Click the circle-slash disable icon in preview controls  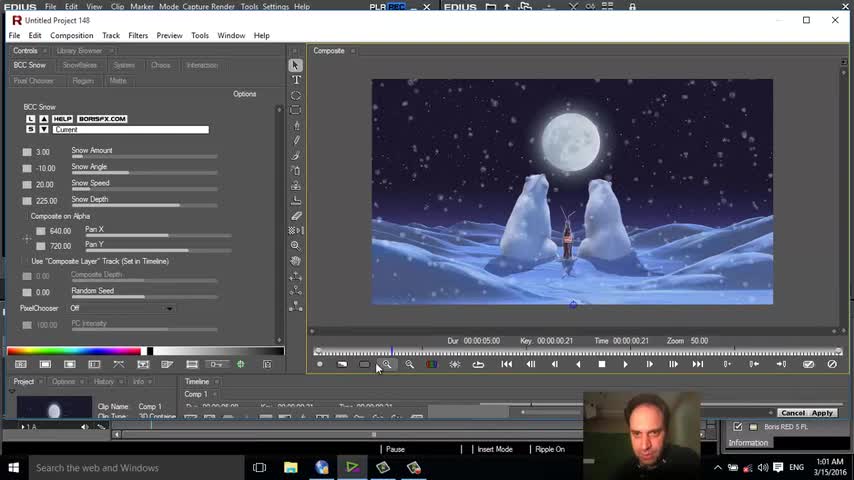(832, 364)
